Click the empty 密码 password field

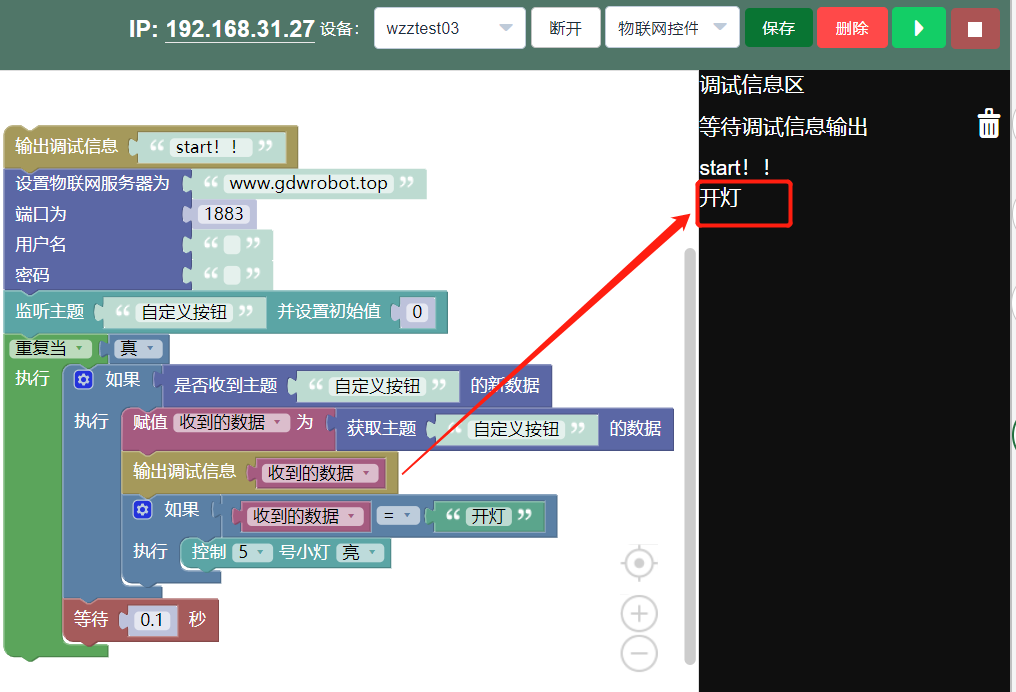[x=232, y=275]
